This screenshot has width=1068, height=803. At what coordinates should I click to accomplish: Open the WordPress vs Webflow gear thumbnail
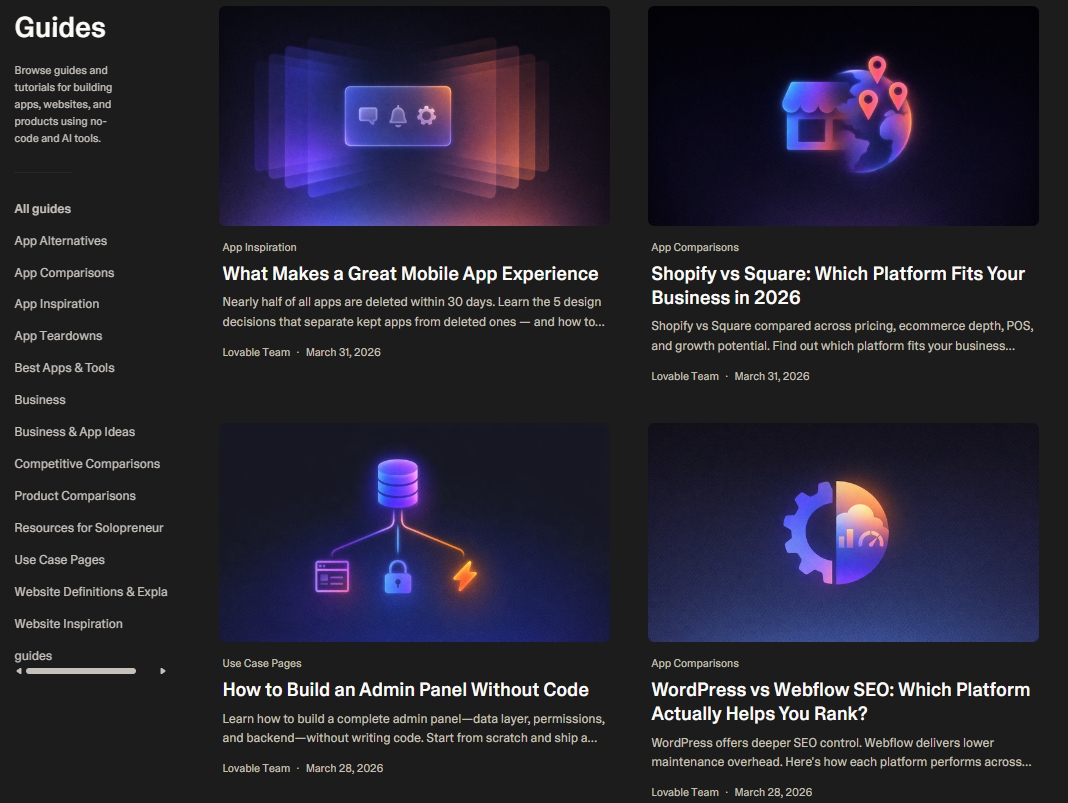point(843,532)
